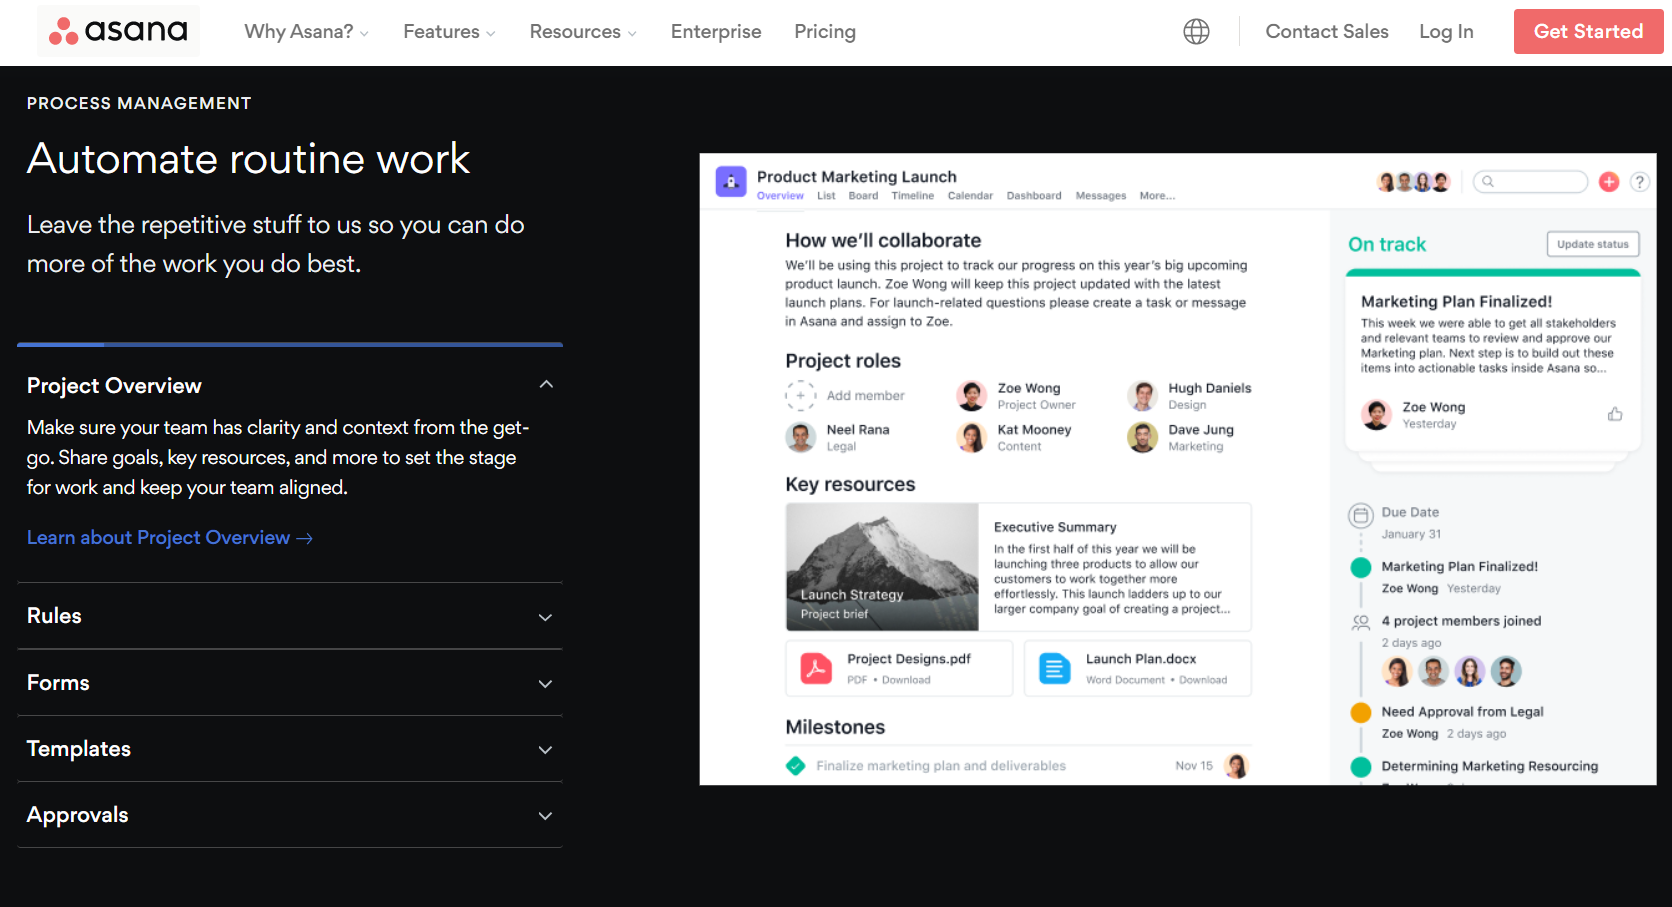Viewport: 1672px width, 907px height.
Task: Click the Log In link
Action: (x=1446, y=32)
